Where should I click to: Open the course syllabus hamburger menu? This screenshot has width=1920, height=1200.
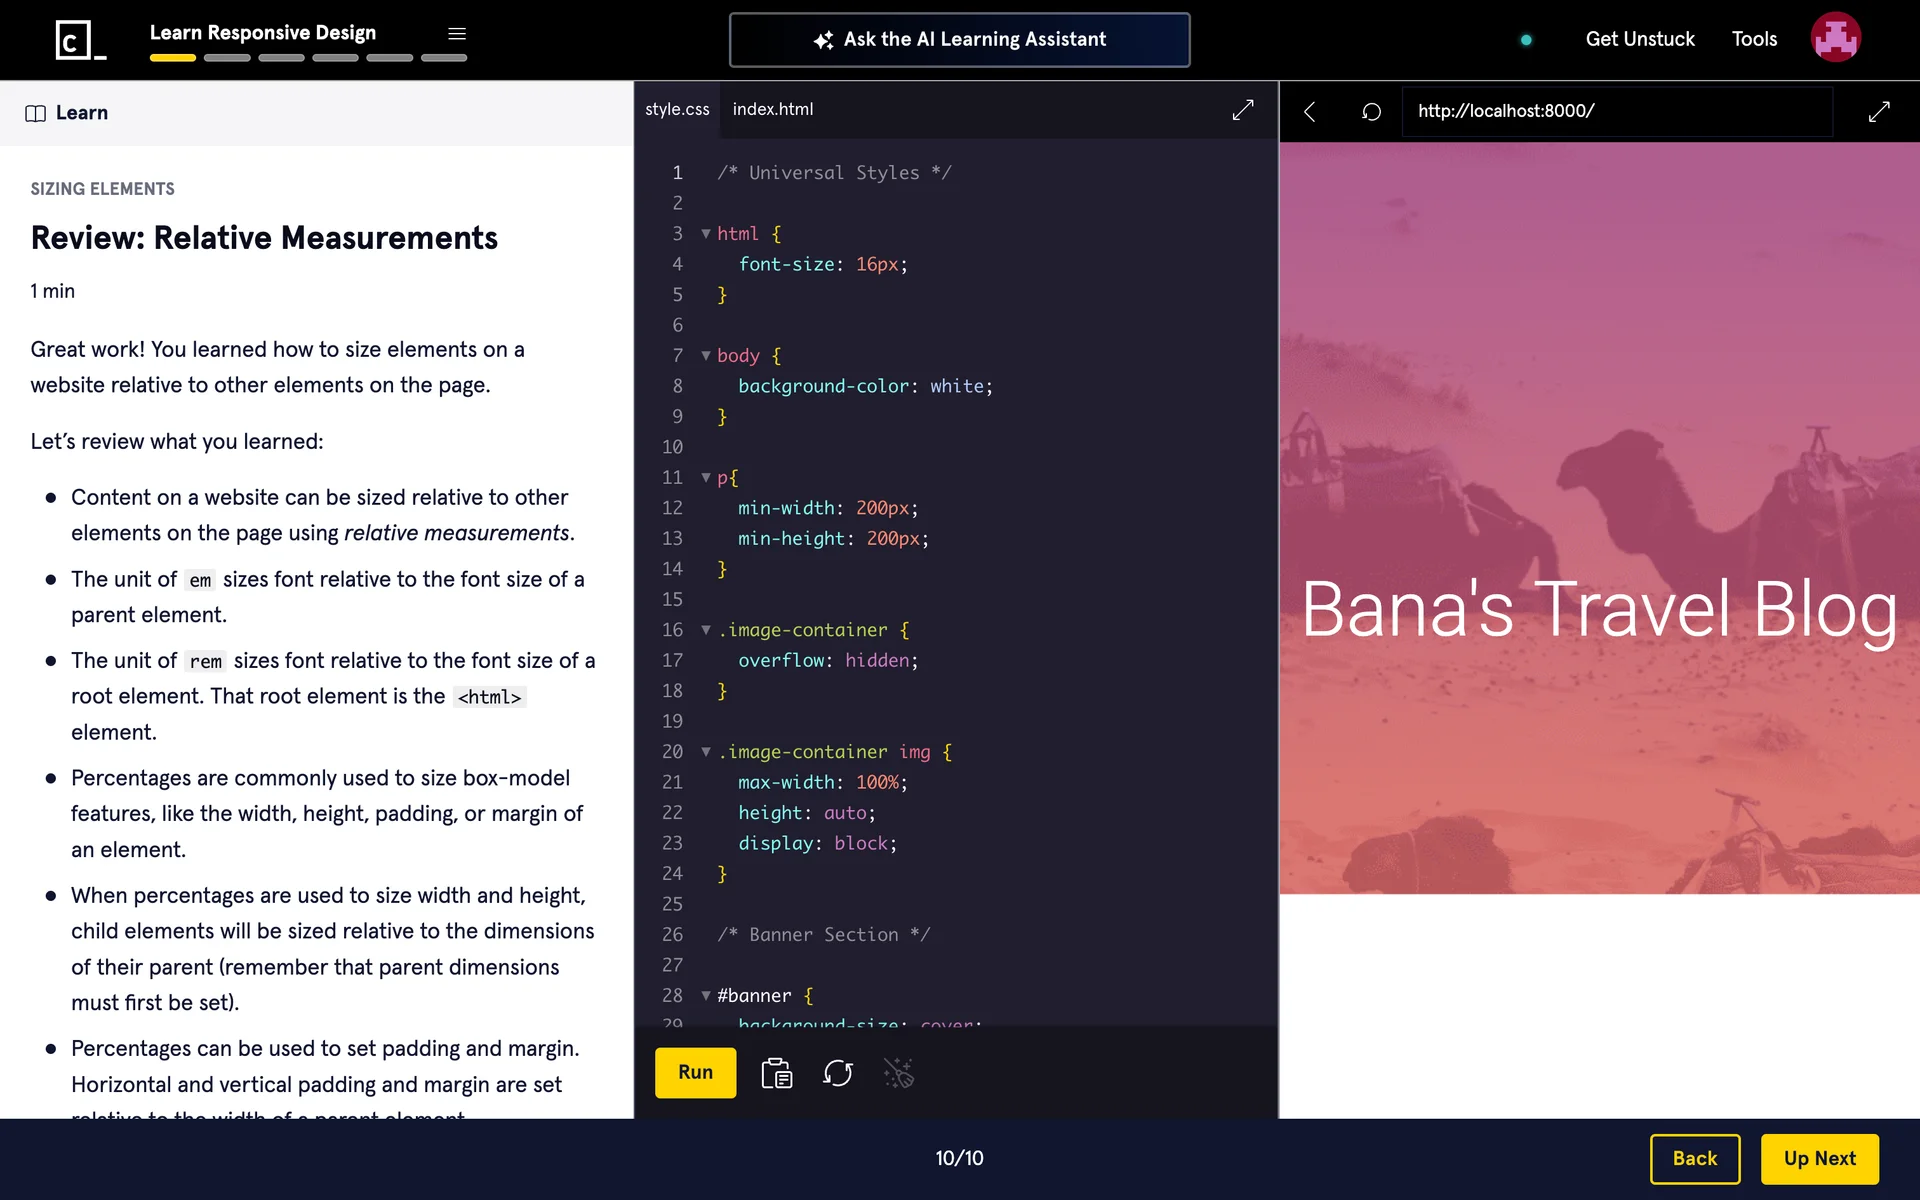(x=457, y=34)
